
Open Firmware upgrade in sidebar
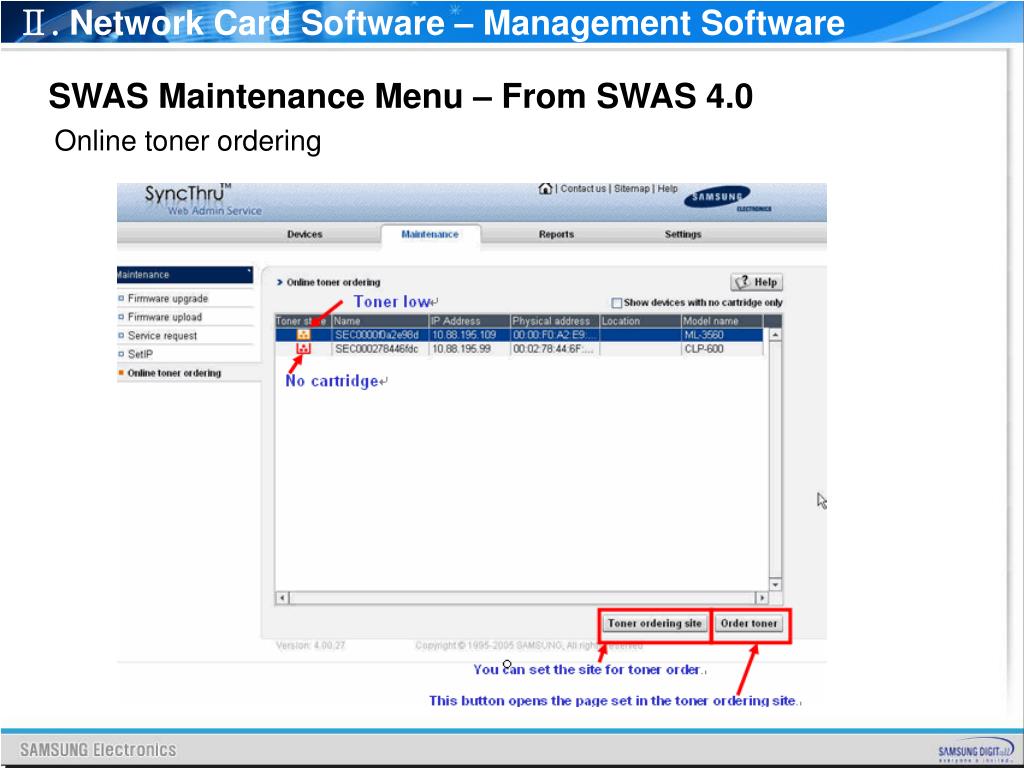(168, 298)
